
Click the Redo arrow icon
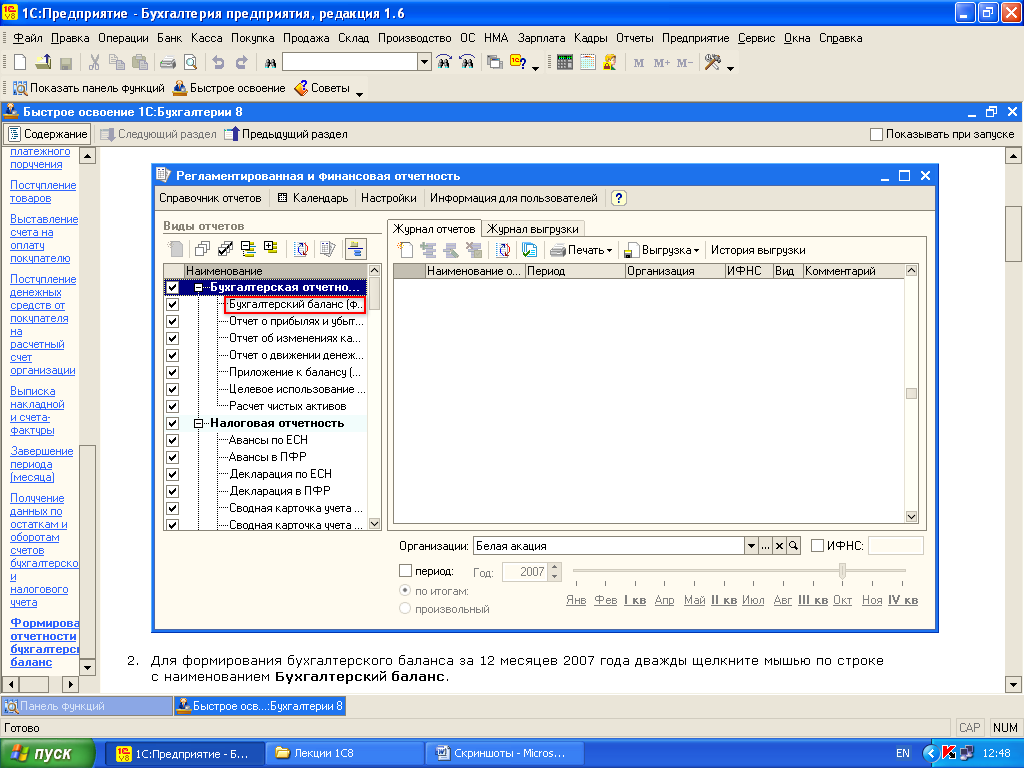click(x=242, y=63)
